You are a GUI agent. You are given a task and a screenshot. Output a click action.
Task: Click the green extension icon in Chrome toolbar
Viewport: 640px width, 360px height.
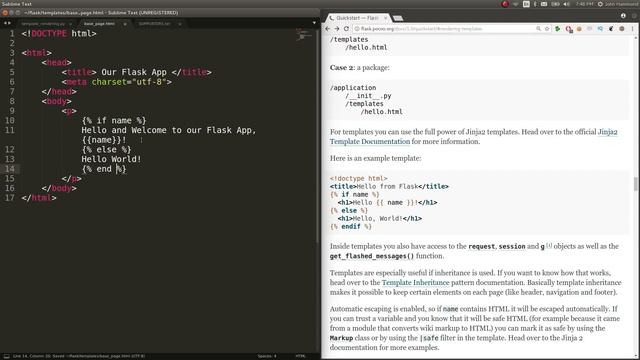pos(558,29)
